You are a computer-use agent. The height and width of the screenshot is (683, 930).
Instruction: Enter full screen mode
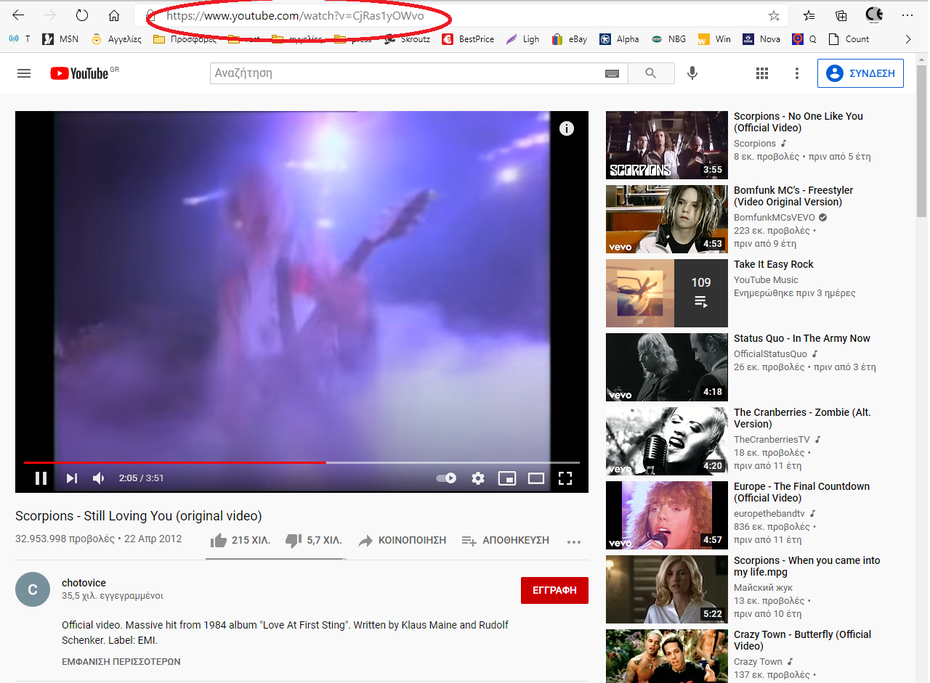tap(565, 478)
